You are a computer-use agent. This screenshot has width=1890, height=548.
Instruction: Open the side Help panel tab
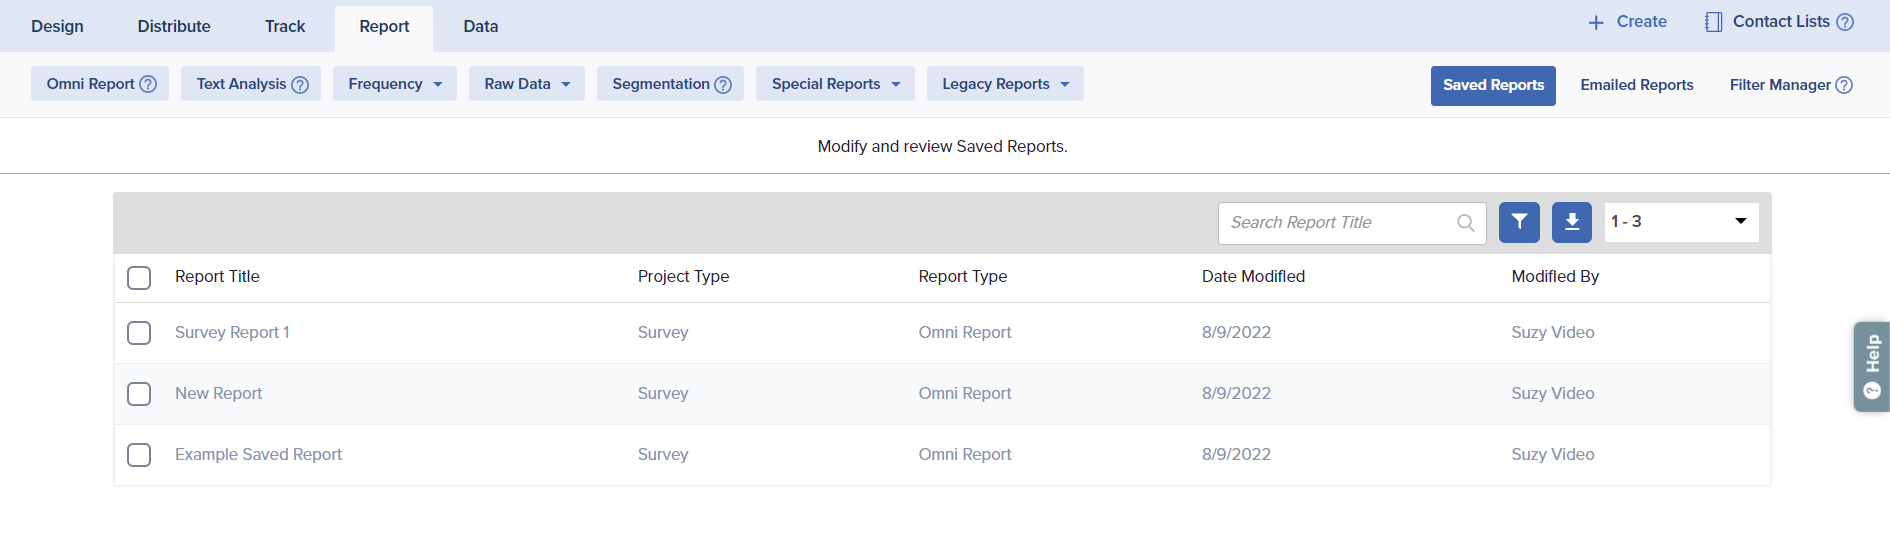(1872, 366)
